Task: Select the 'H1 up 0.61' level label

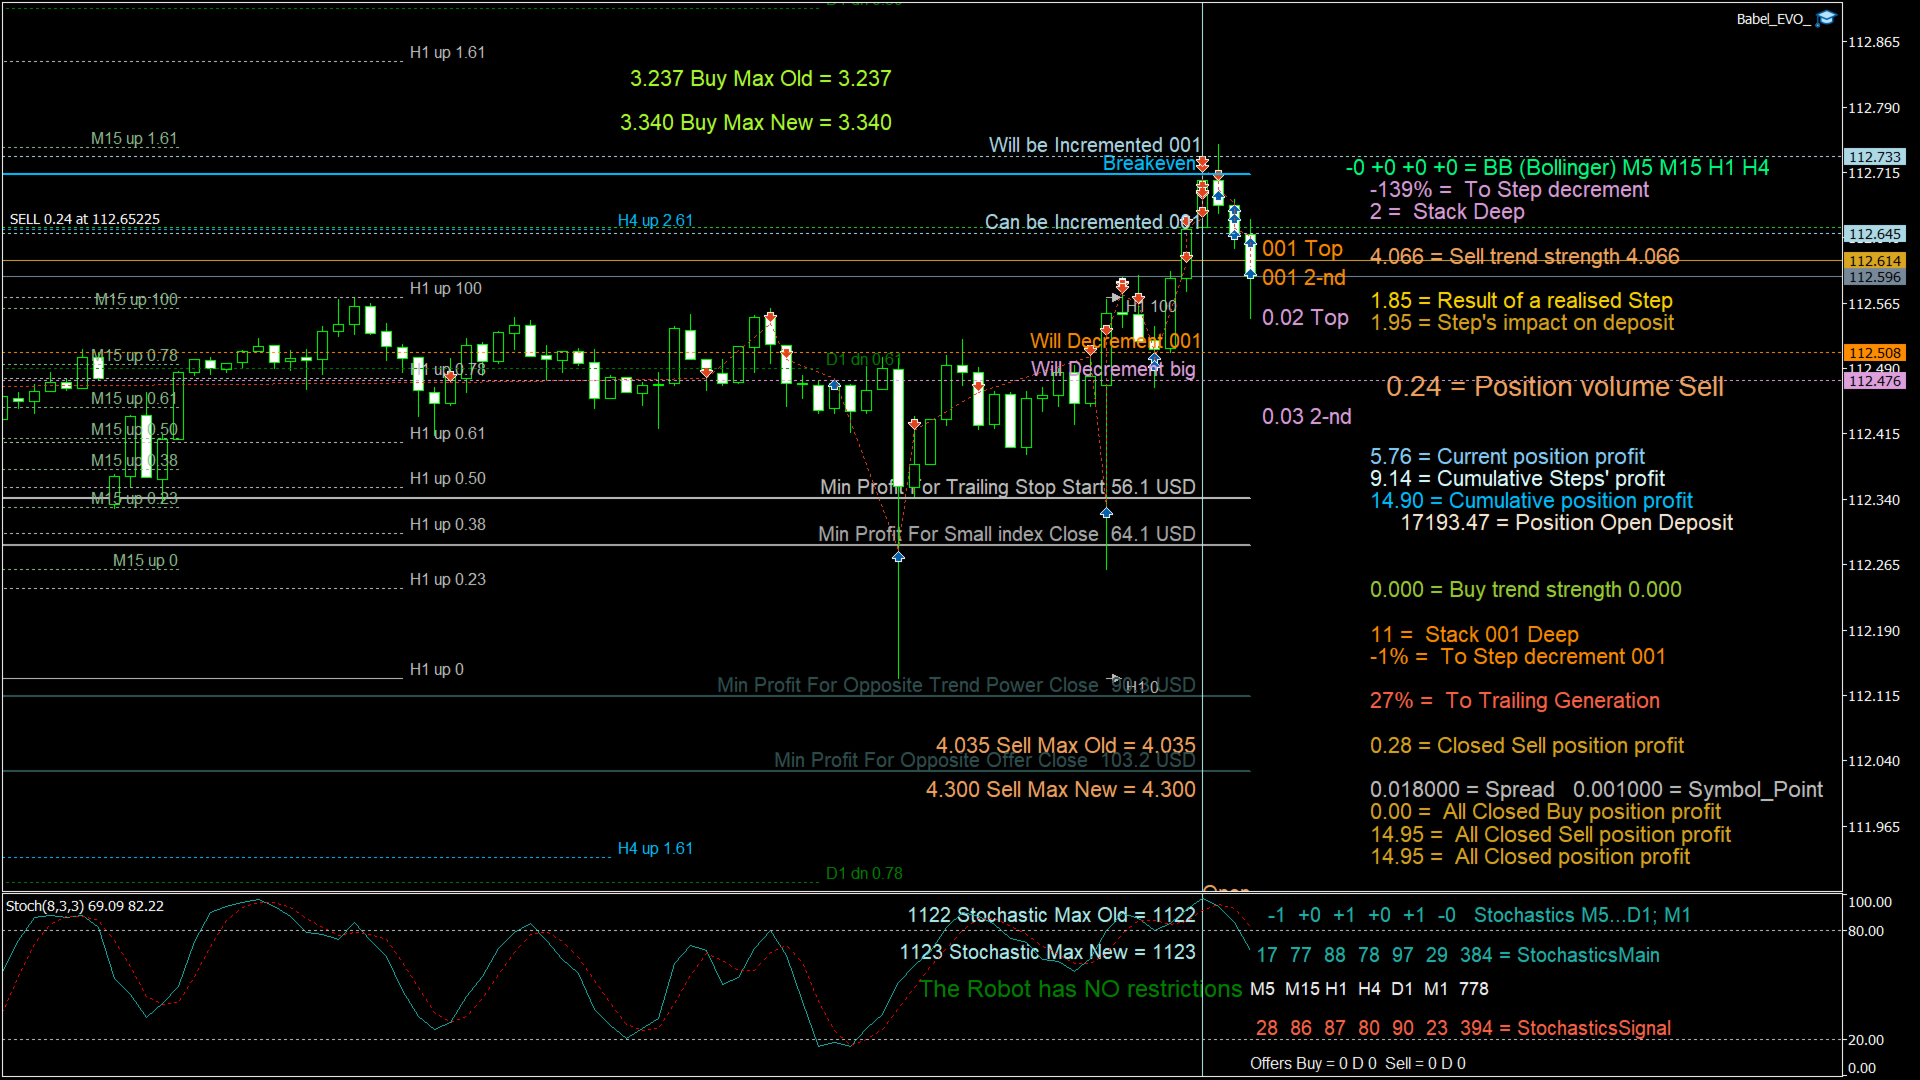Action: coord(447,433)
